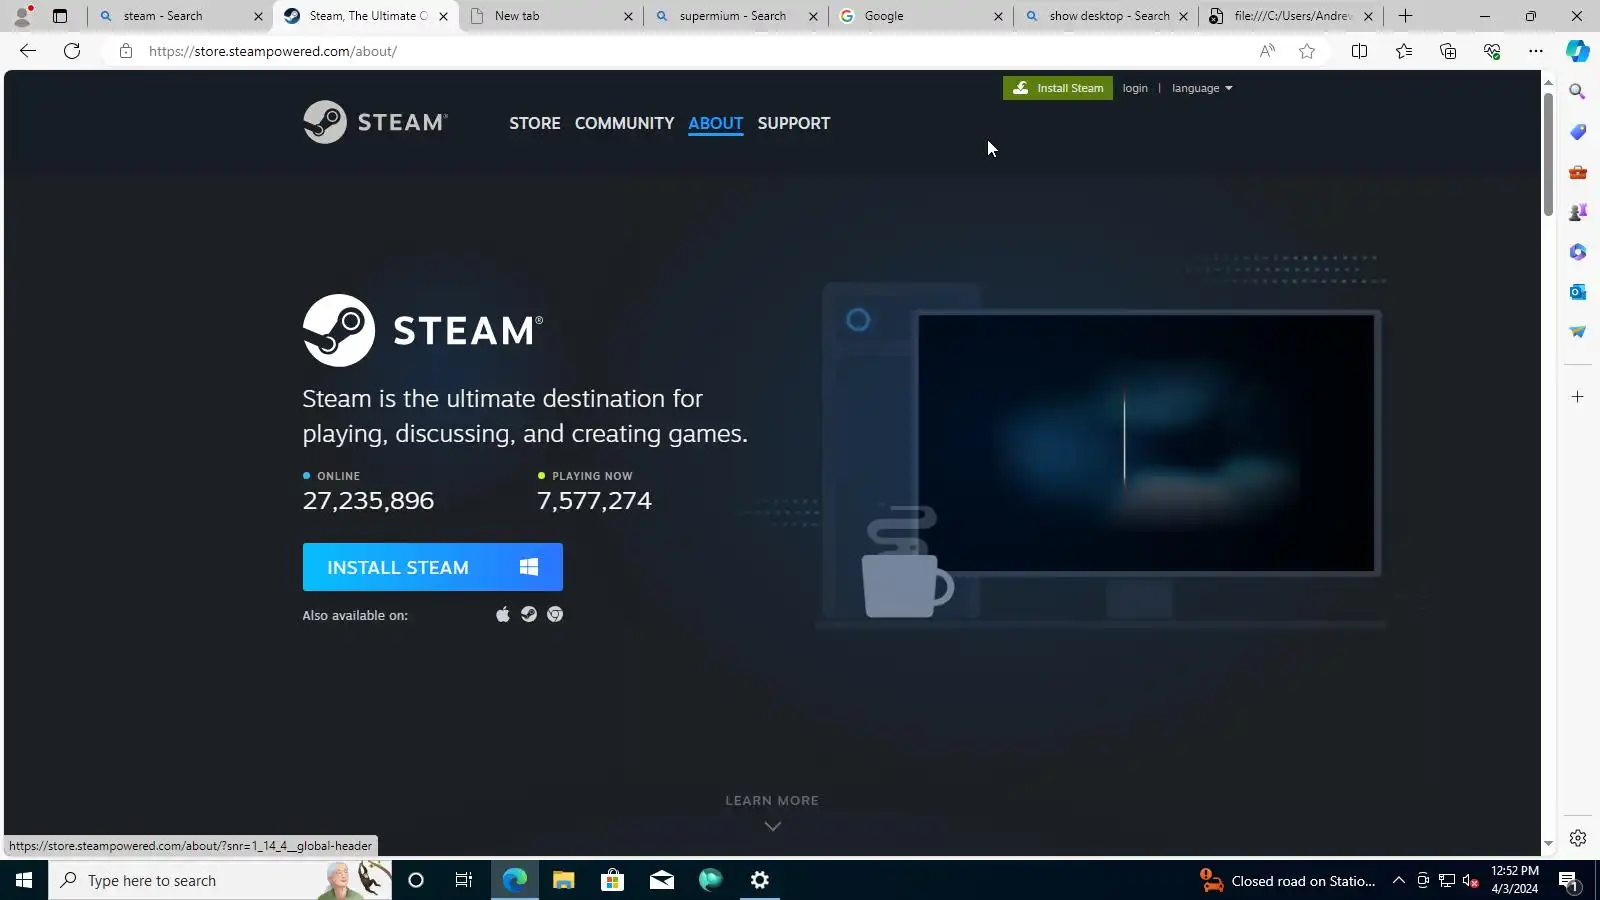This screenshot has height=900, width=1600.
Task: Open the COMMUNITY menu
Action: pos(624,123)
